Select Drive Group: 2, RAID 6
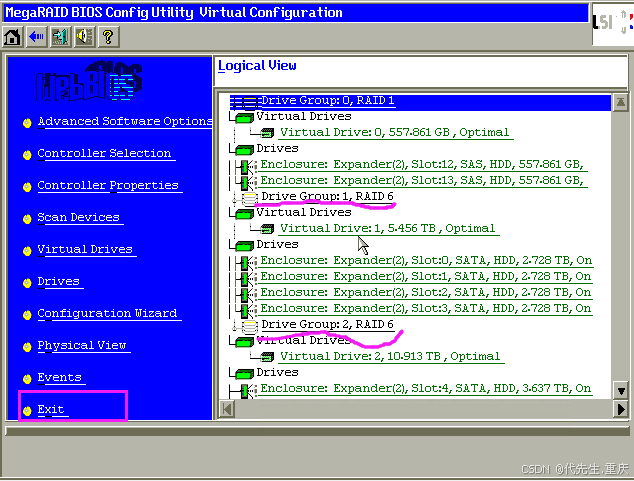The width and height of the screenshot is (634, 481). pos(328,325)
